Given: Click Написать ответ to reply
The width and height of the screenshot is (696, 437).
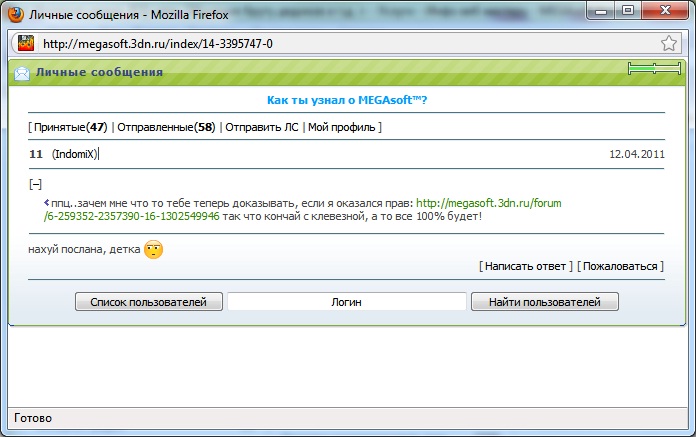Looking at the screenshot, I should pos(526,266).
